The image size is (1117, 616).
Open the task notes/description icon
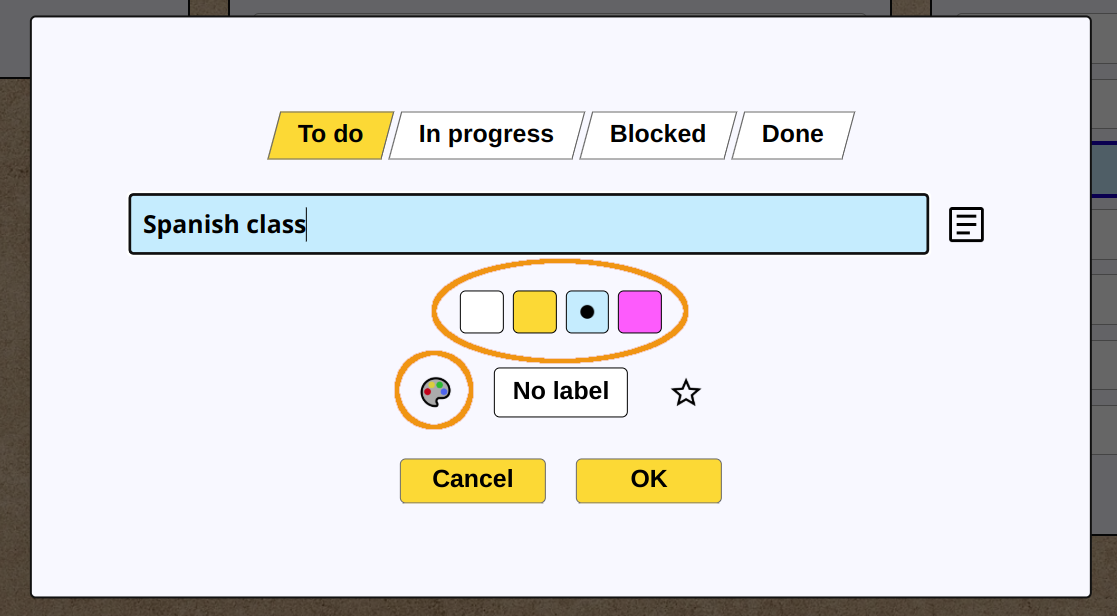[x=966, y=224]
